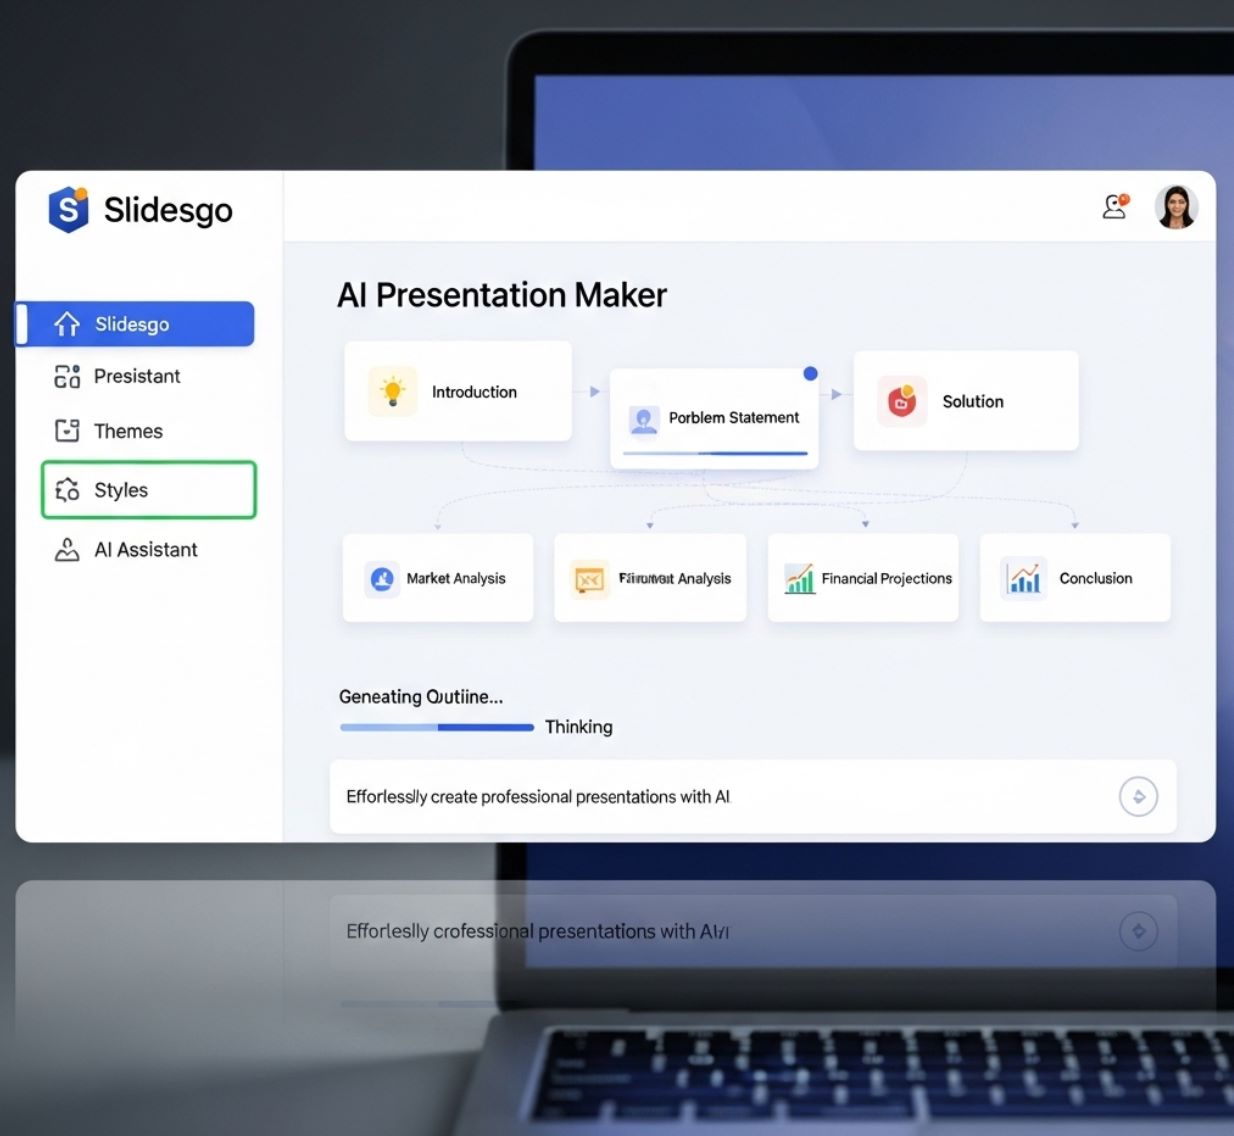This screenshot has height=1136, width=1234.
Task: Select the Introduction outline card
Action: point(458,391)
